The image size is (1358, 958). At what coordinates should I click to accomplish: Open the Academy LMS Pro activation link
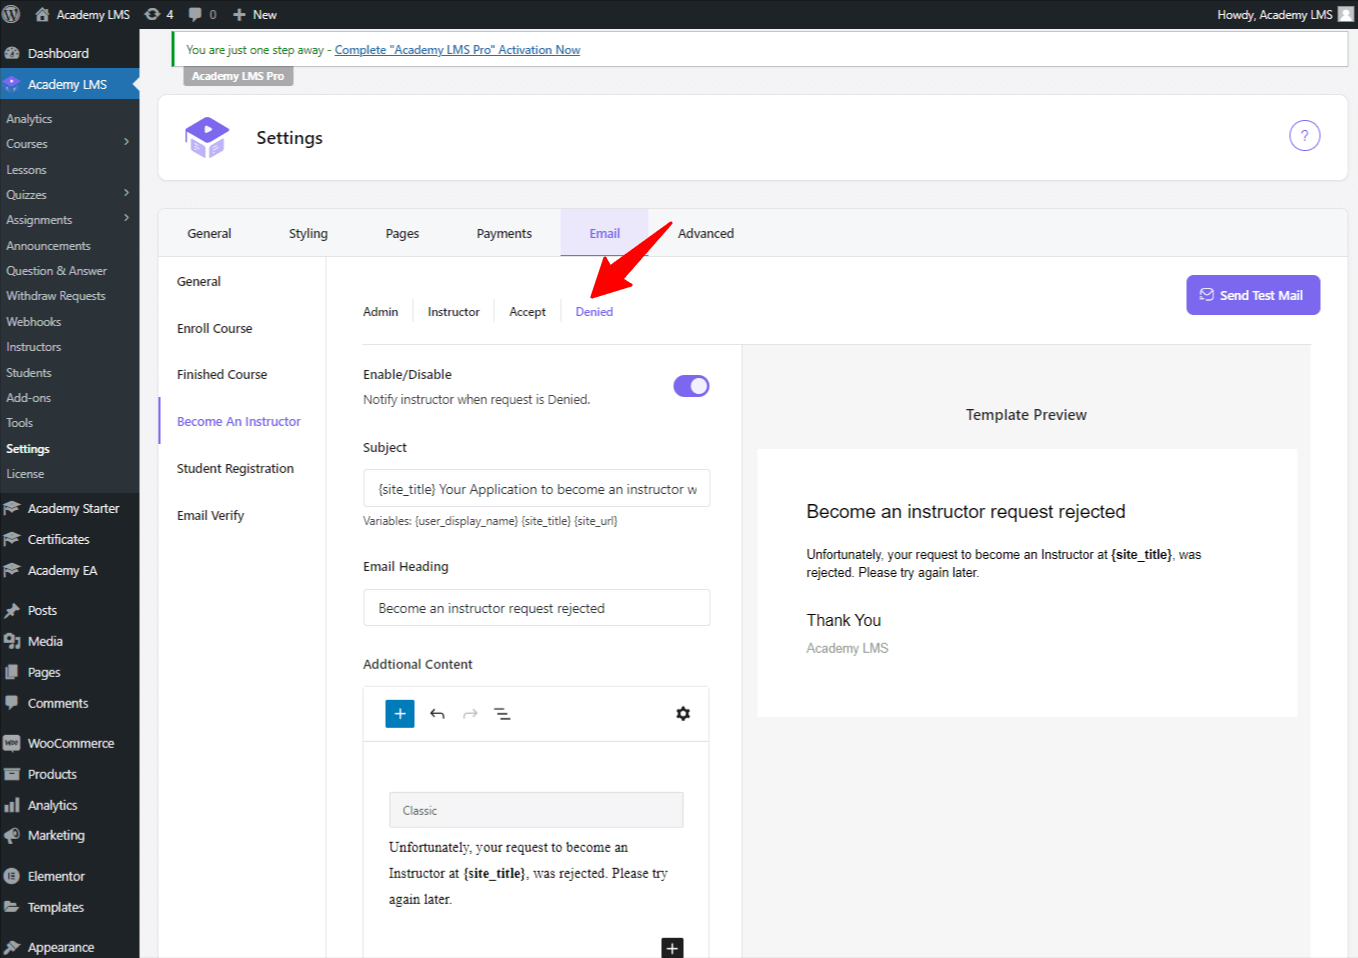click(x=457, y=50)
